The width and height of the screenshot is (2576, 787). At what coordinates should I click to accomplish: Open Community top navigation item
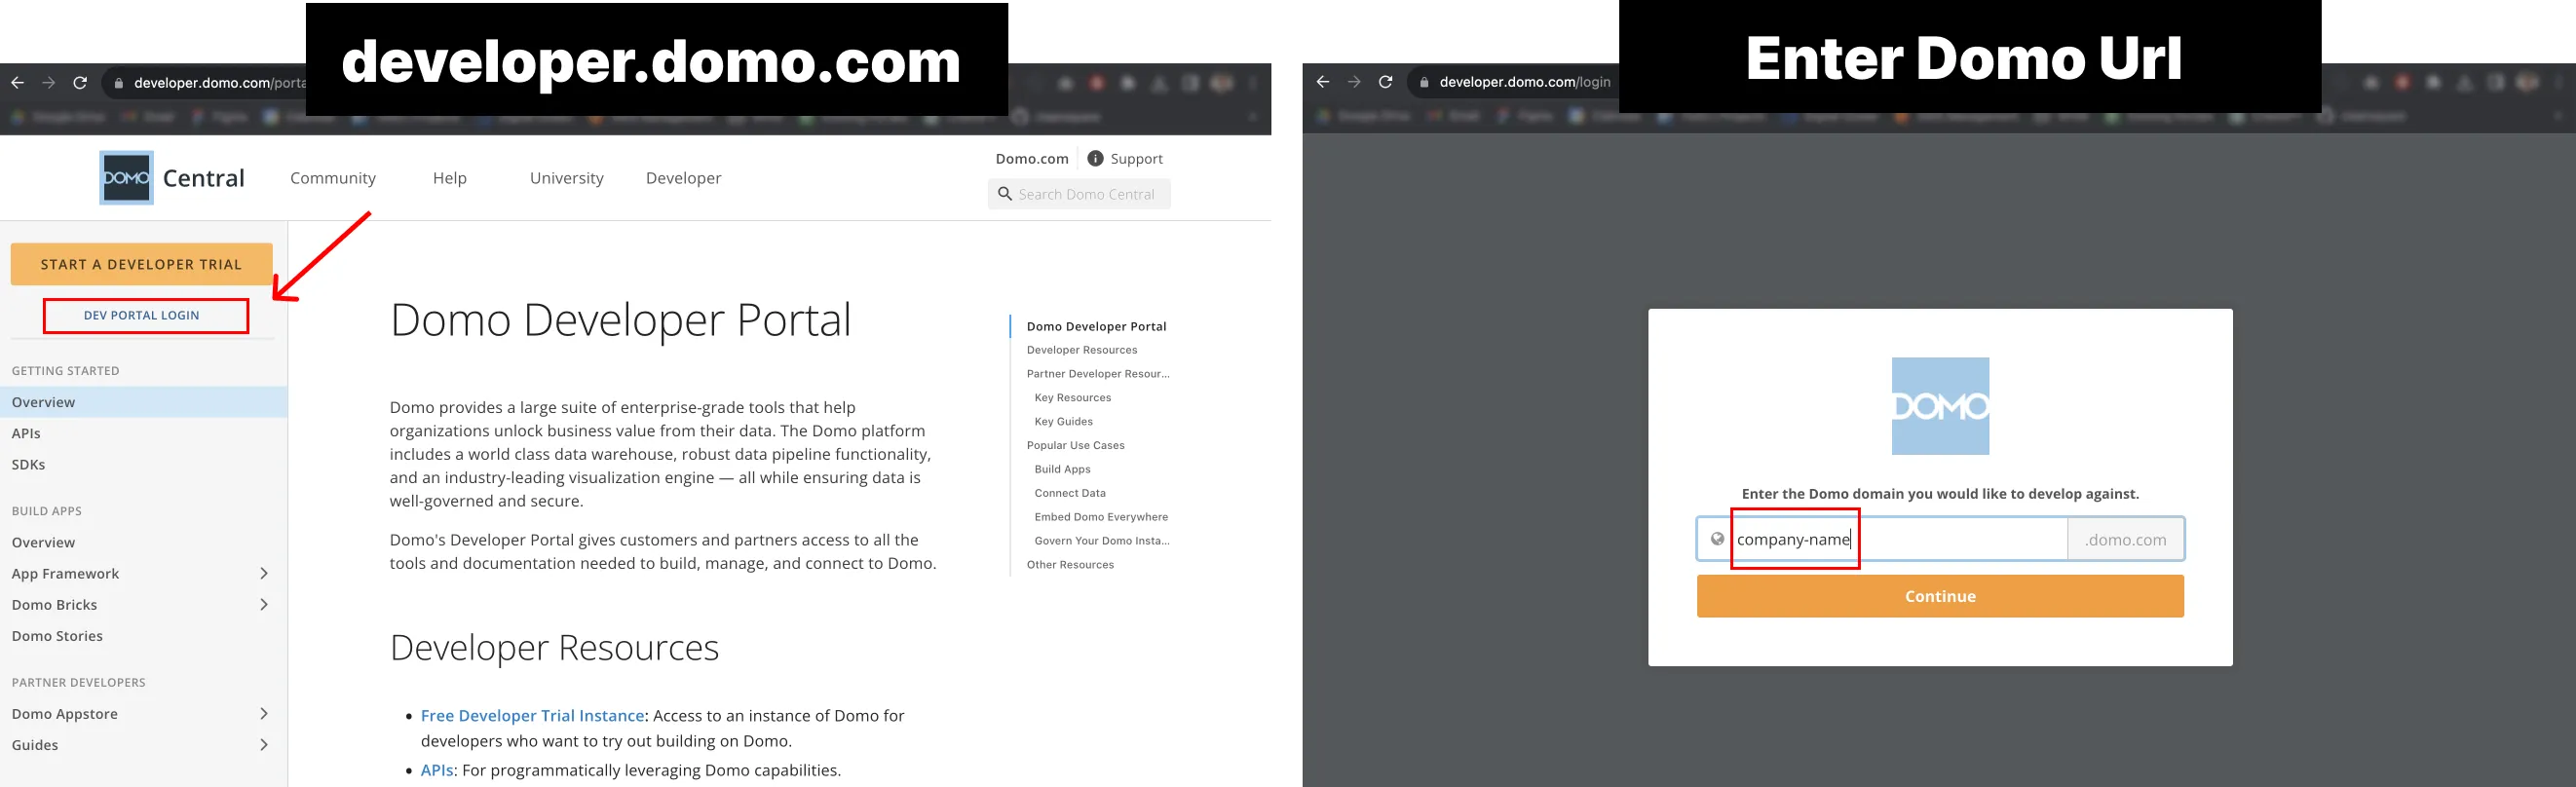coord(333,178)
